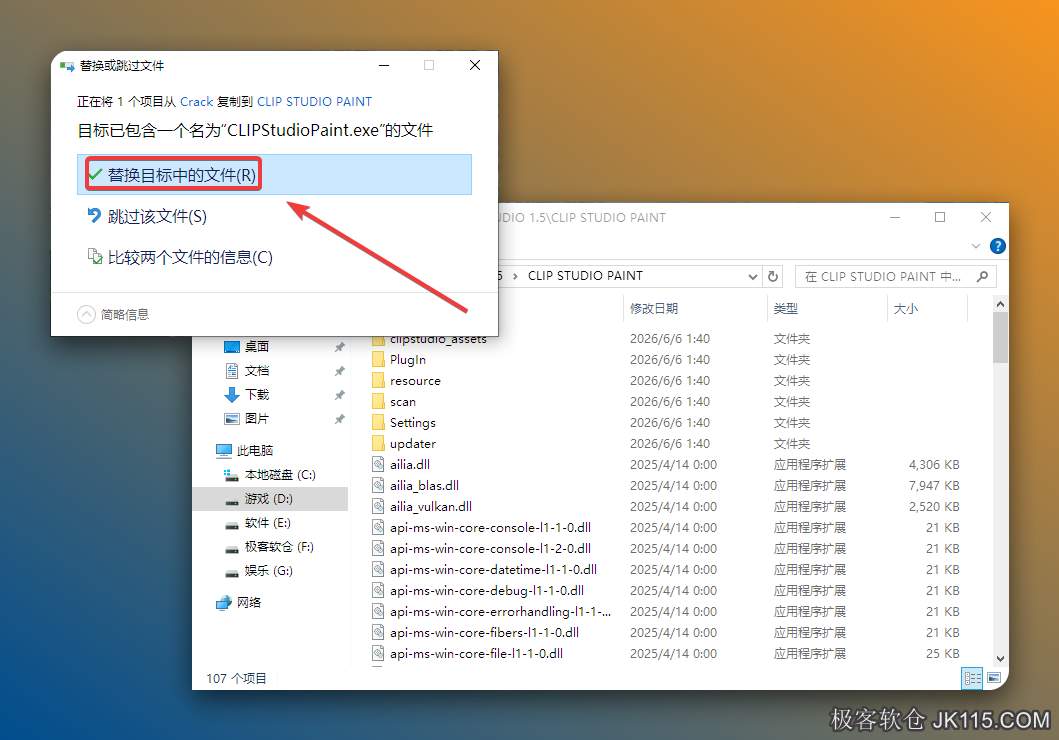Select 娱乐 (G:) drive

click(268, 571)
